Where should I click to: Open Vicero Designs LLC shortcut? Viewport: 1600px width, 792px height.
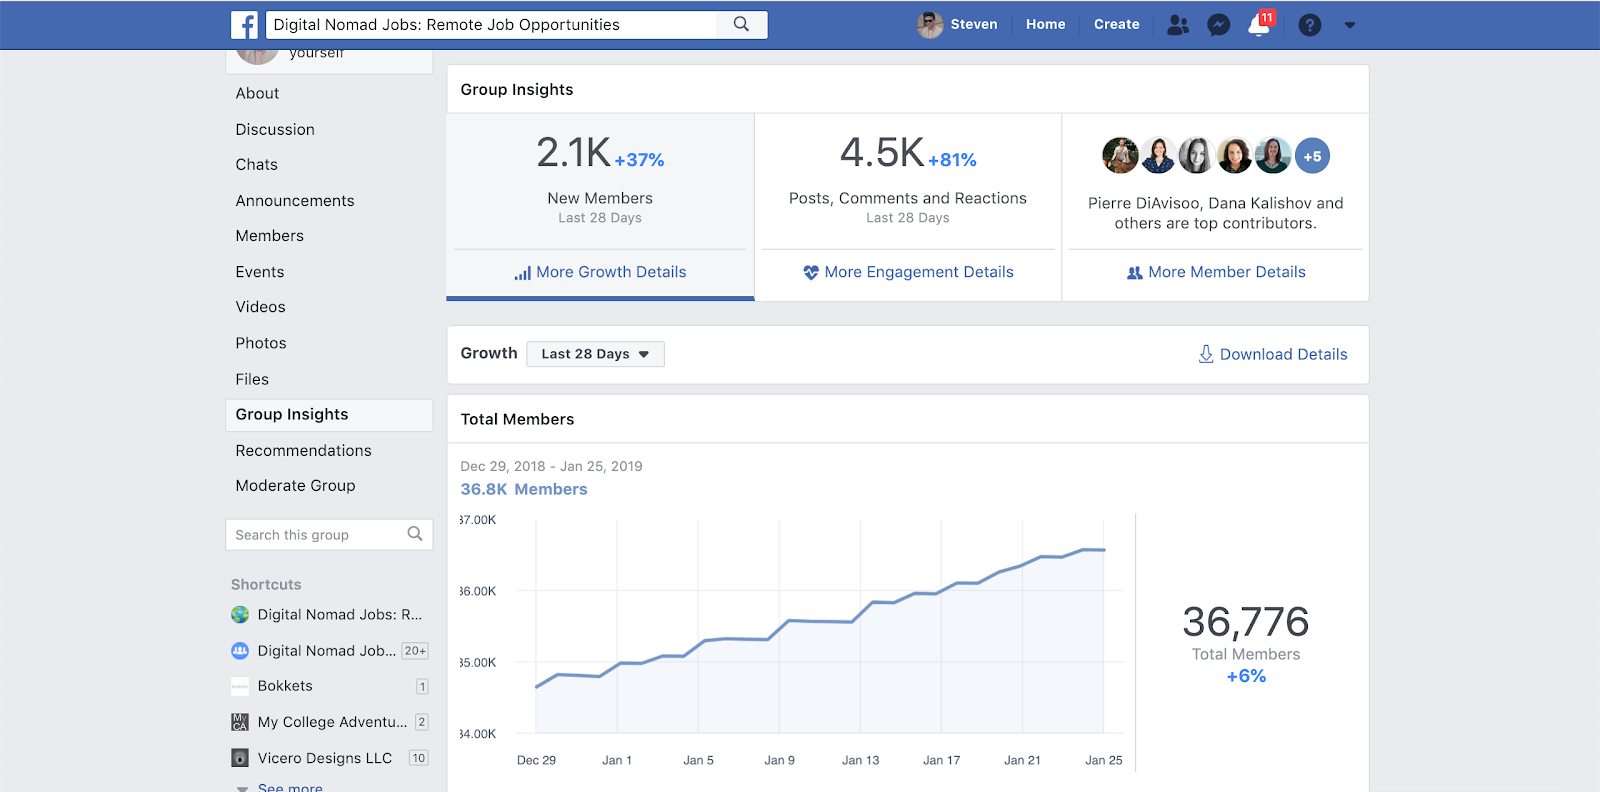(x=325, y=758)
